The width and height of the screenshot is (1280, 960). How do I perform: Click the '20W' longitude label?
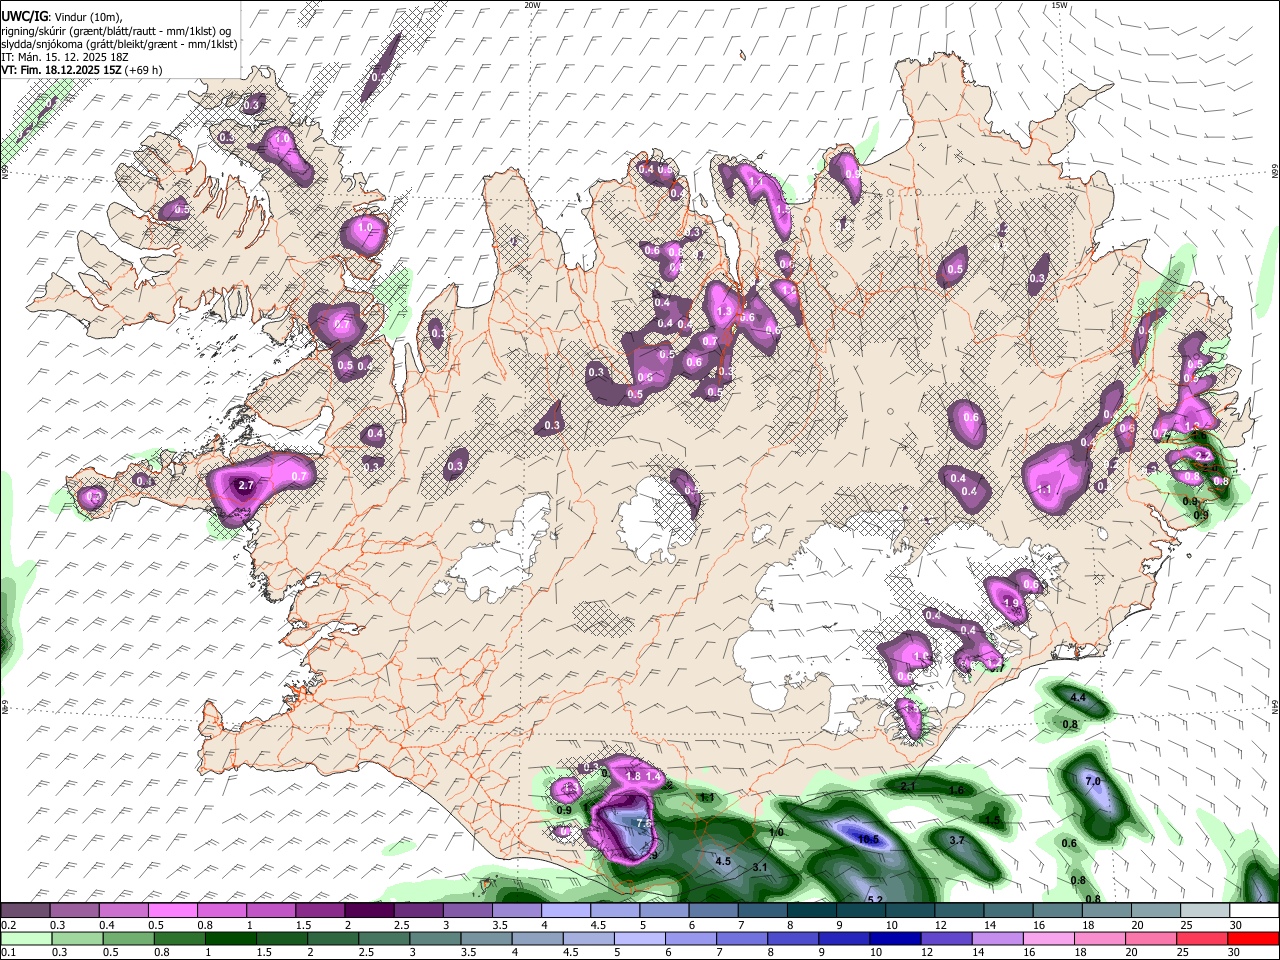(x=532, y=5)
